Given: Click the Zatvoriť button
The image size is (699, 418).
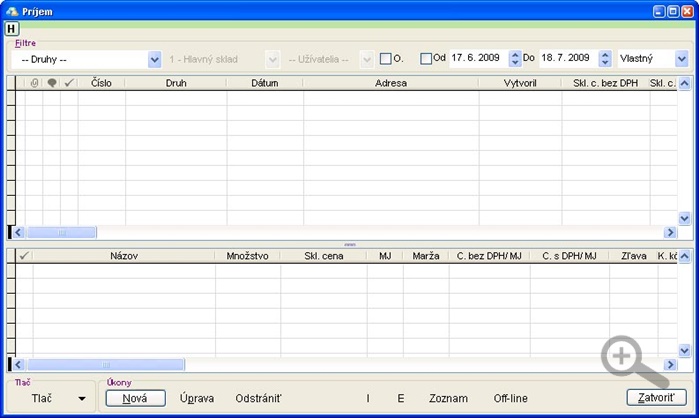Looking at the screenshot, I should click(656, 398).
